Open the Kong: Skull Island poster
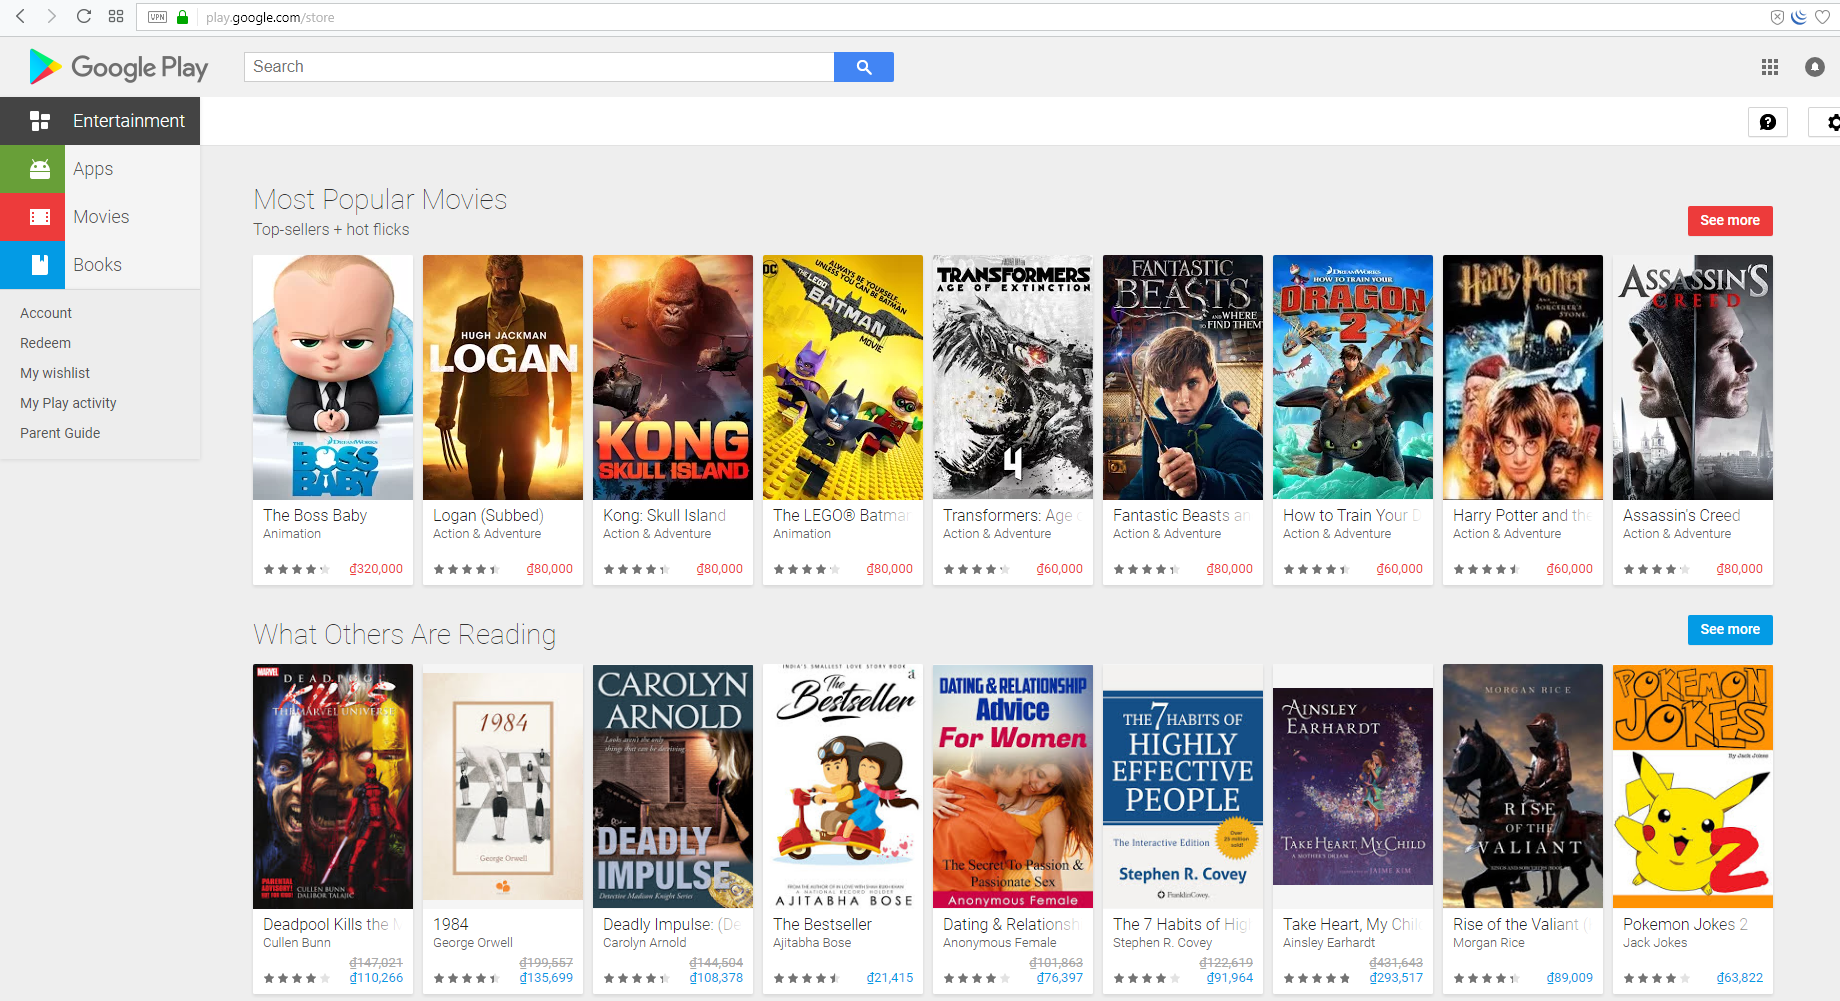Screen dimensions: 1840x1001 click(x=673, y=377)
